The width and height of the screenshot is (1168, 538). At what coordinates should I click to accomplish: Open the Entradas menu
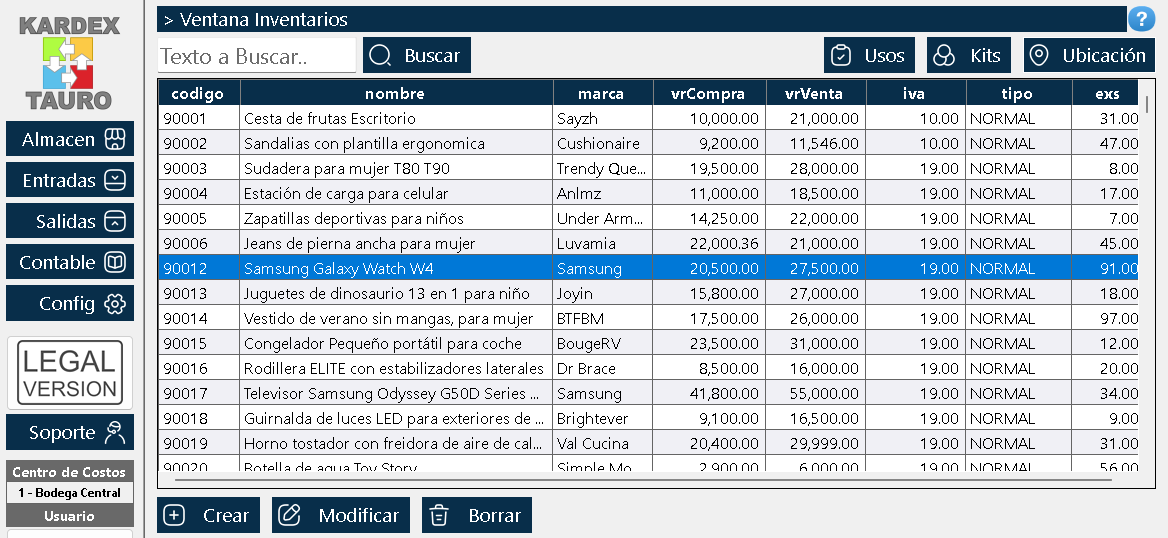[x=70, y=180]
